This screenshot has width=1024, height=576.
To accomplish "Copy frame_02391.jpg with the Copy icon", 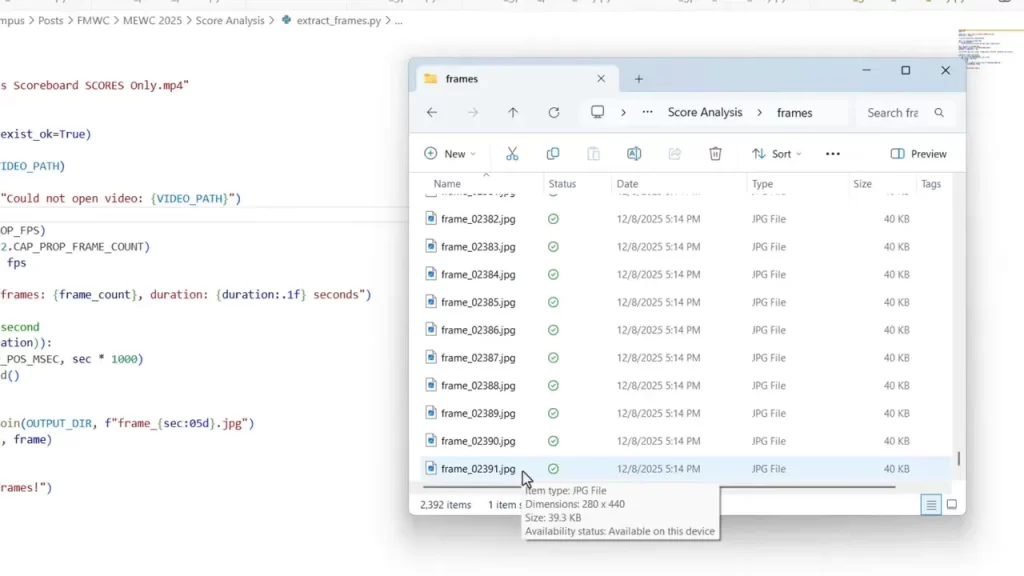I will coord(553,153).
